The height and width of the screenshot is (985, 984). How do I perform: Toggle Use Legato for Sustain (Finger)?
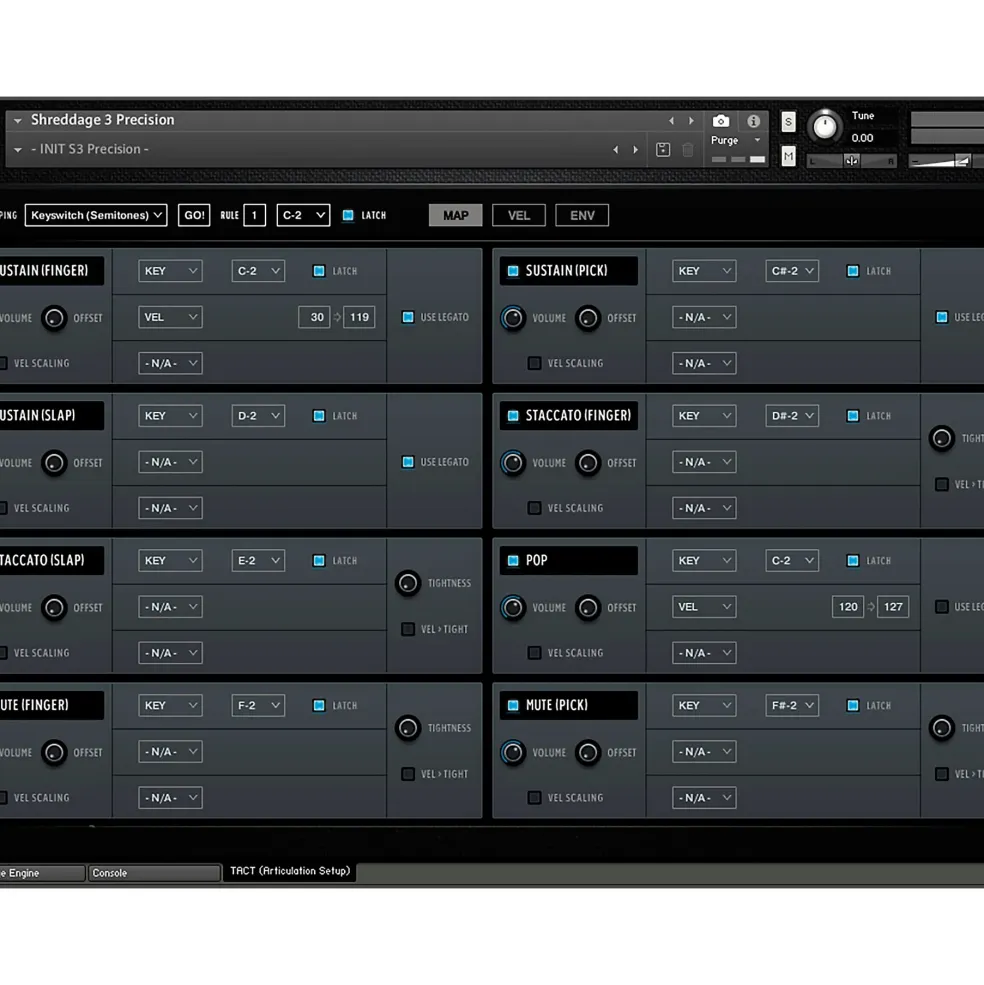point(408,317)
